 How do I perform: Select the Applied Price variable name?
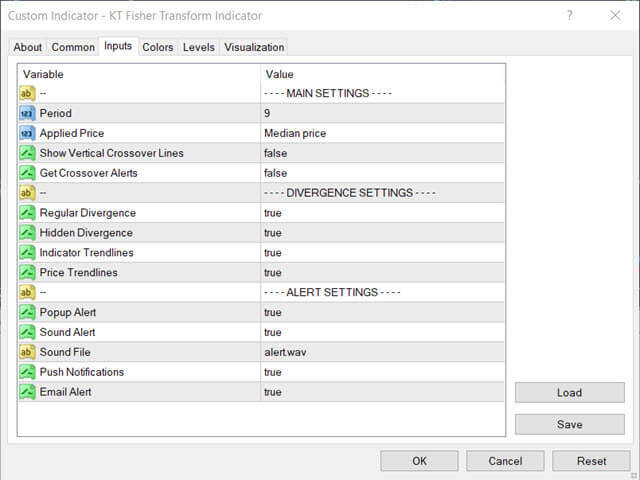pyautogui.click(x=72, y=133)
